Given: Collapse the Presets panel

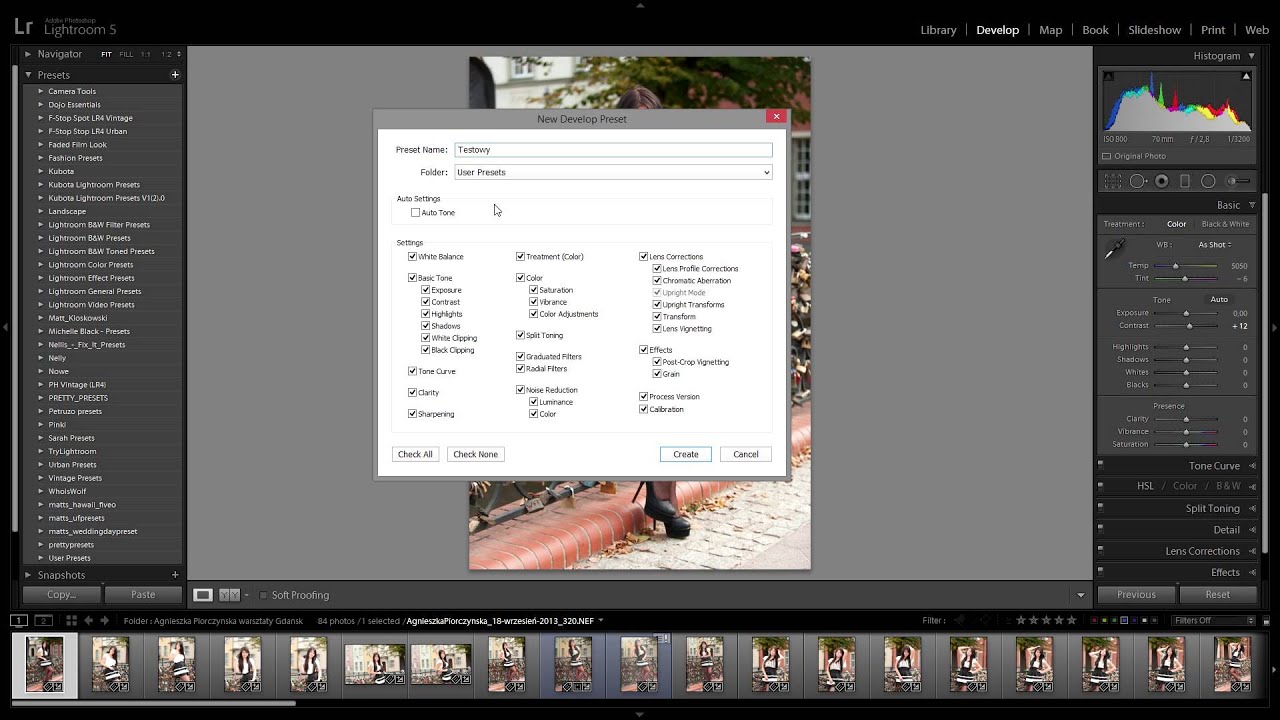Looking at the screenshot, I should coord(29,75).
